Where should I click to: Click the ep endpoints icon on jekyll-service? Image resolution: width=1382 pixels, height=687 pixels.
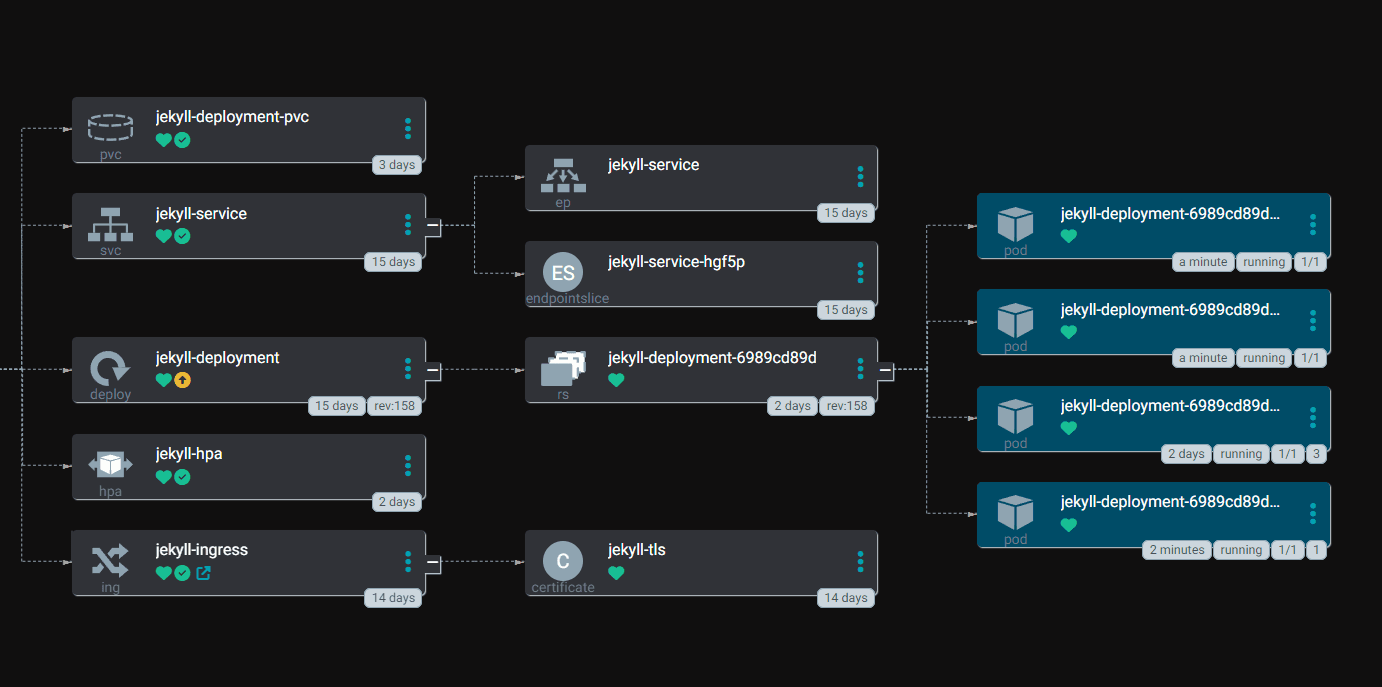[562, 175]
